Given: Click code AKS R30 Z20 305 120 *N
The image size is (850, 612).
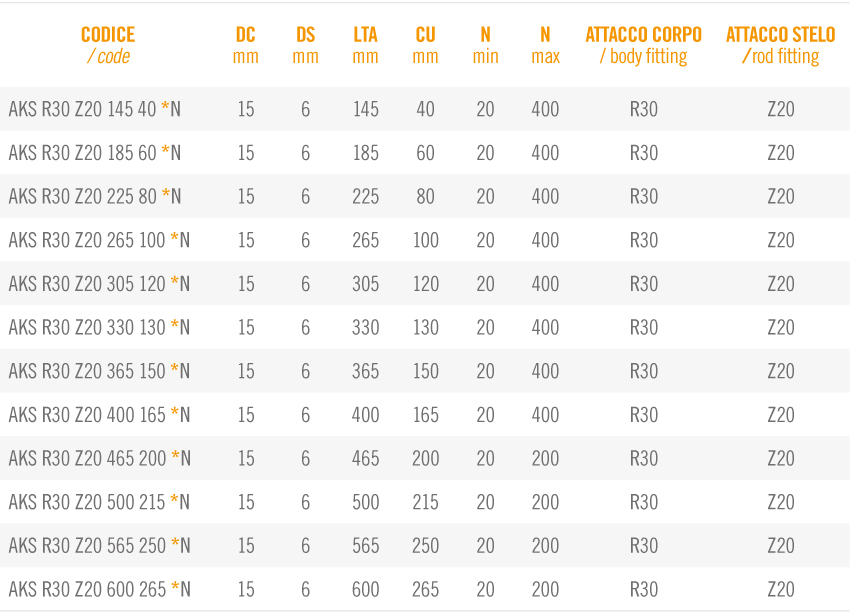Looking at the screenshot, I should 99,284.
